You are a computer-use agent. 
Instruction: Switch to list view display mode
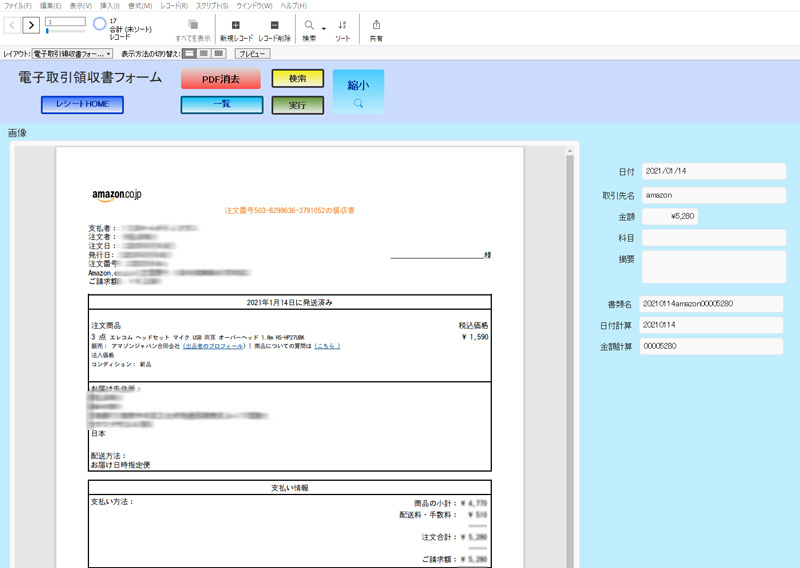point(204,53)
